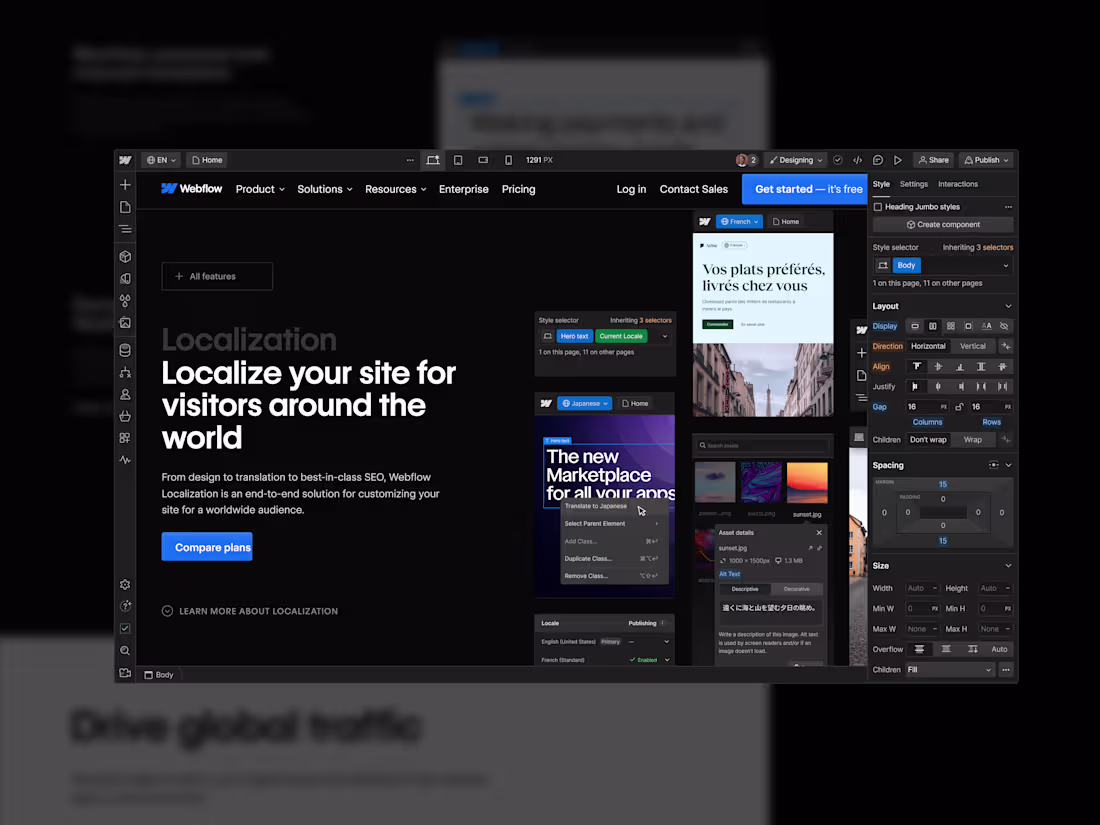Image resolution: width=1100 pixels, height=825 pixels.
Task: Open the CMS Collections panel
Action: click(x=124, y=352)
